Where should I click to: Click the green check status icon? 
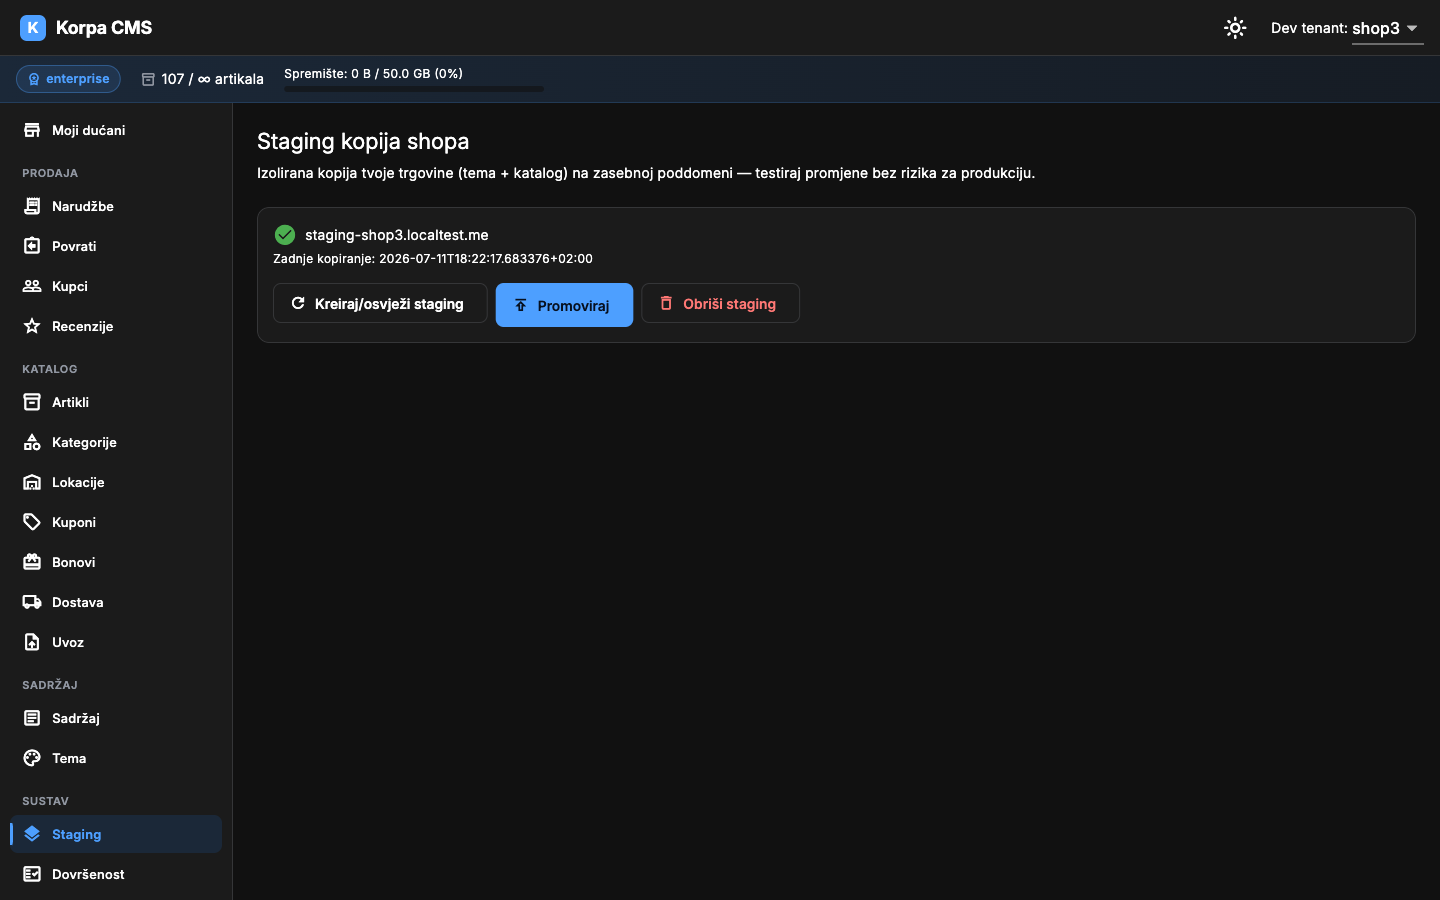click(285, 235)
